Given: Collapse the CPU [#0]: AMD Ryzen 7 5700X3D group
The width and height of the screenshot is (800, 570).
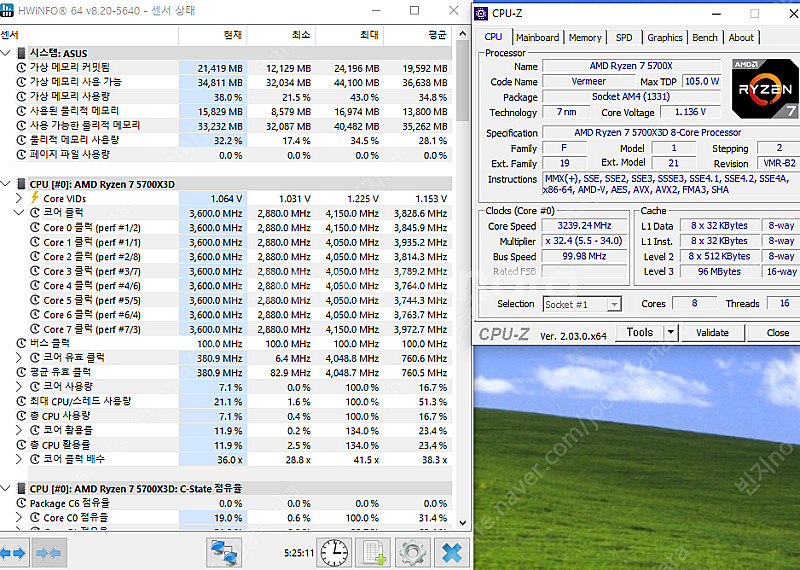Looking at the screenshot, I should (x=6, y=184).
